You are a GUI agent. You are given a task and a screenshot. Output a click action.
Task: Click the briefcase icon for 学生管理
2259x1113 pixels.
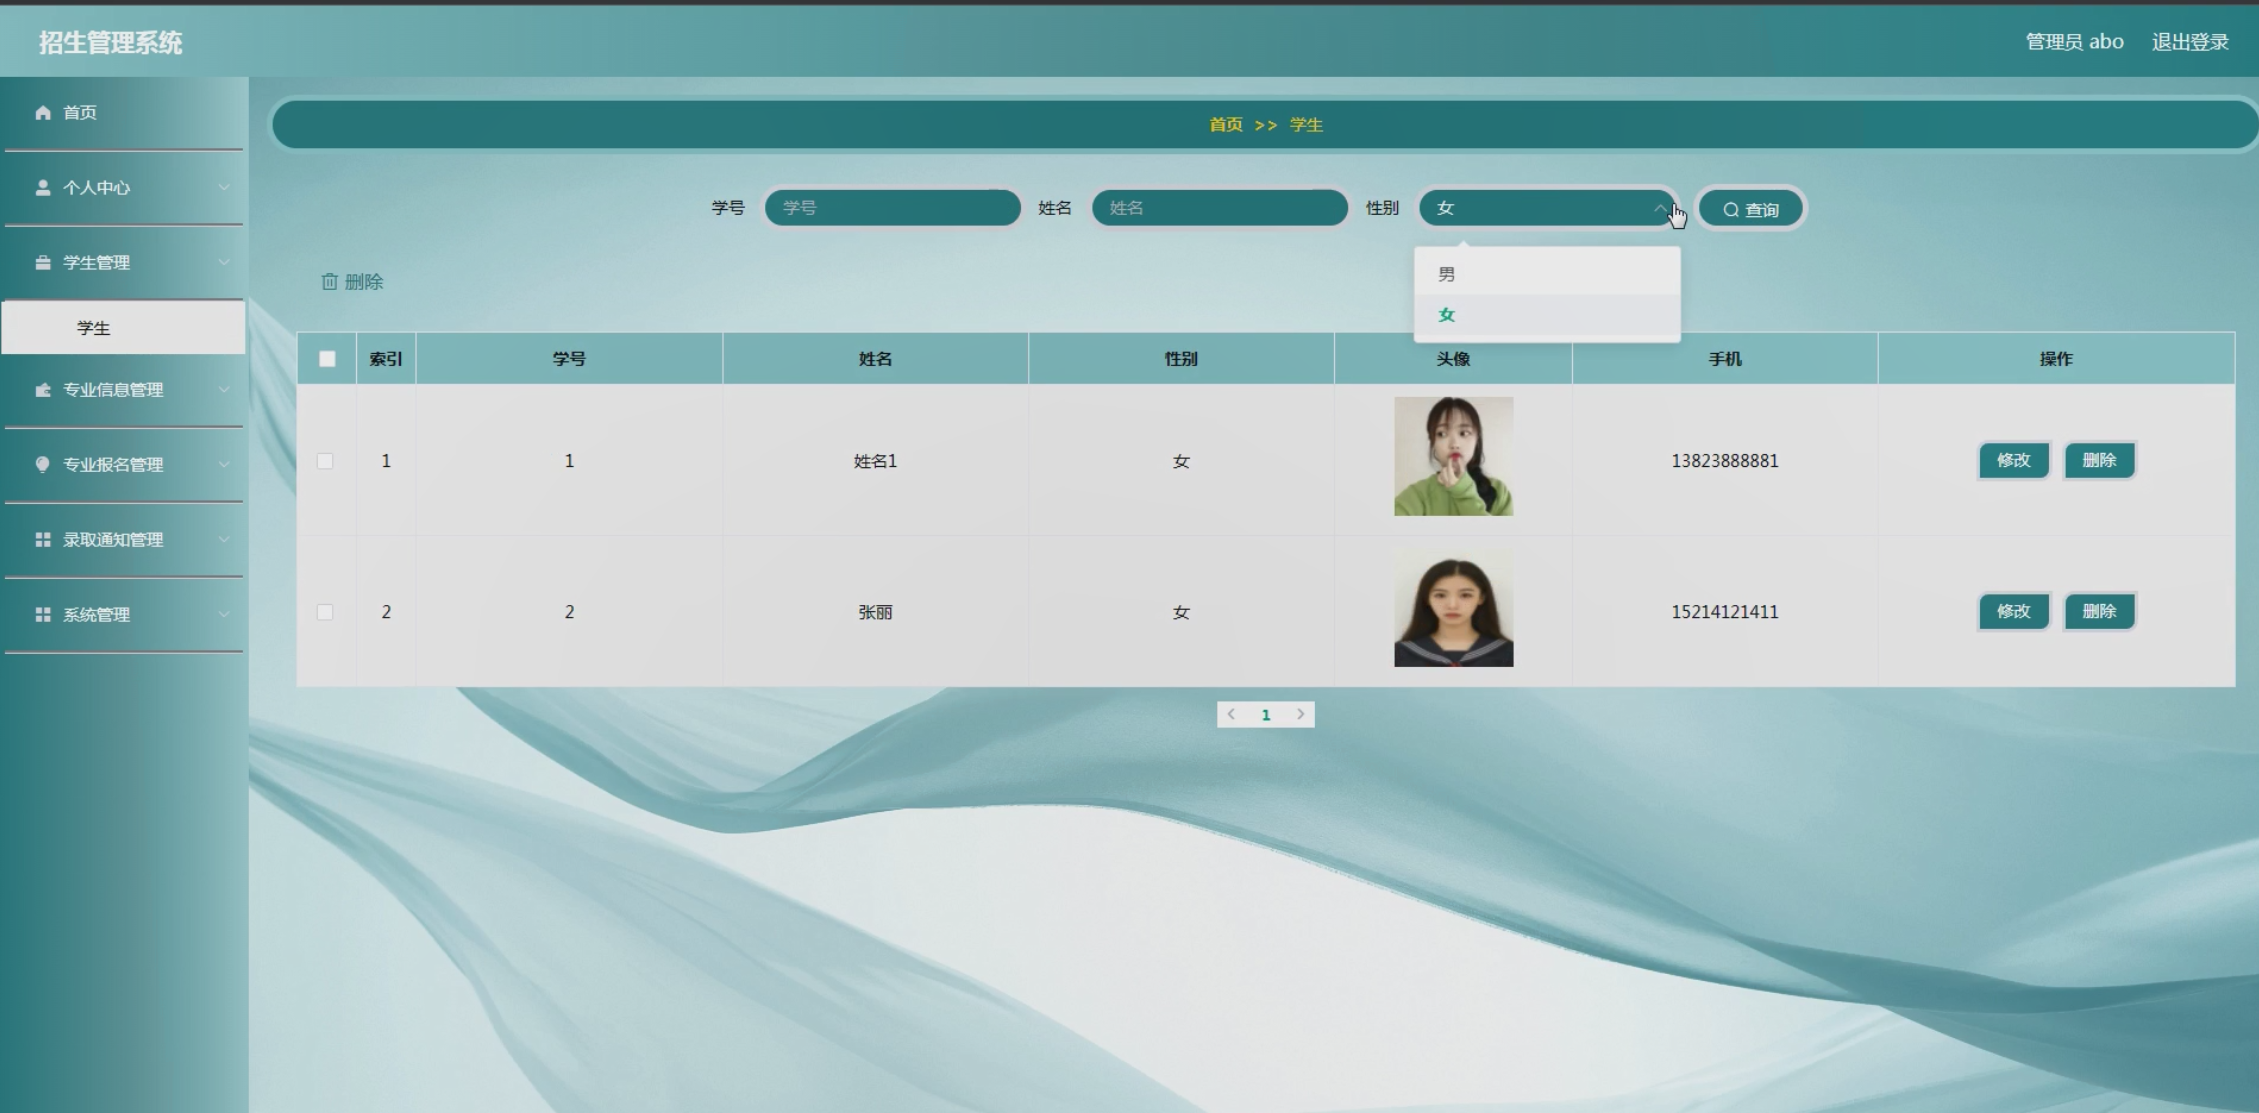[x=43, y=263]
